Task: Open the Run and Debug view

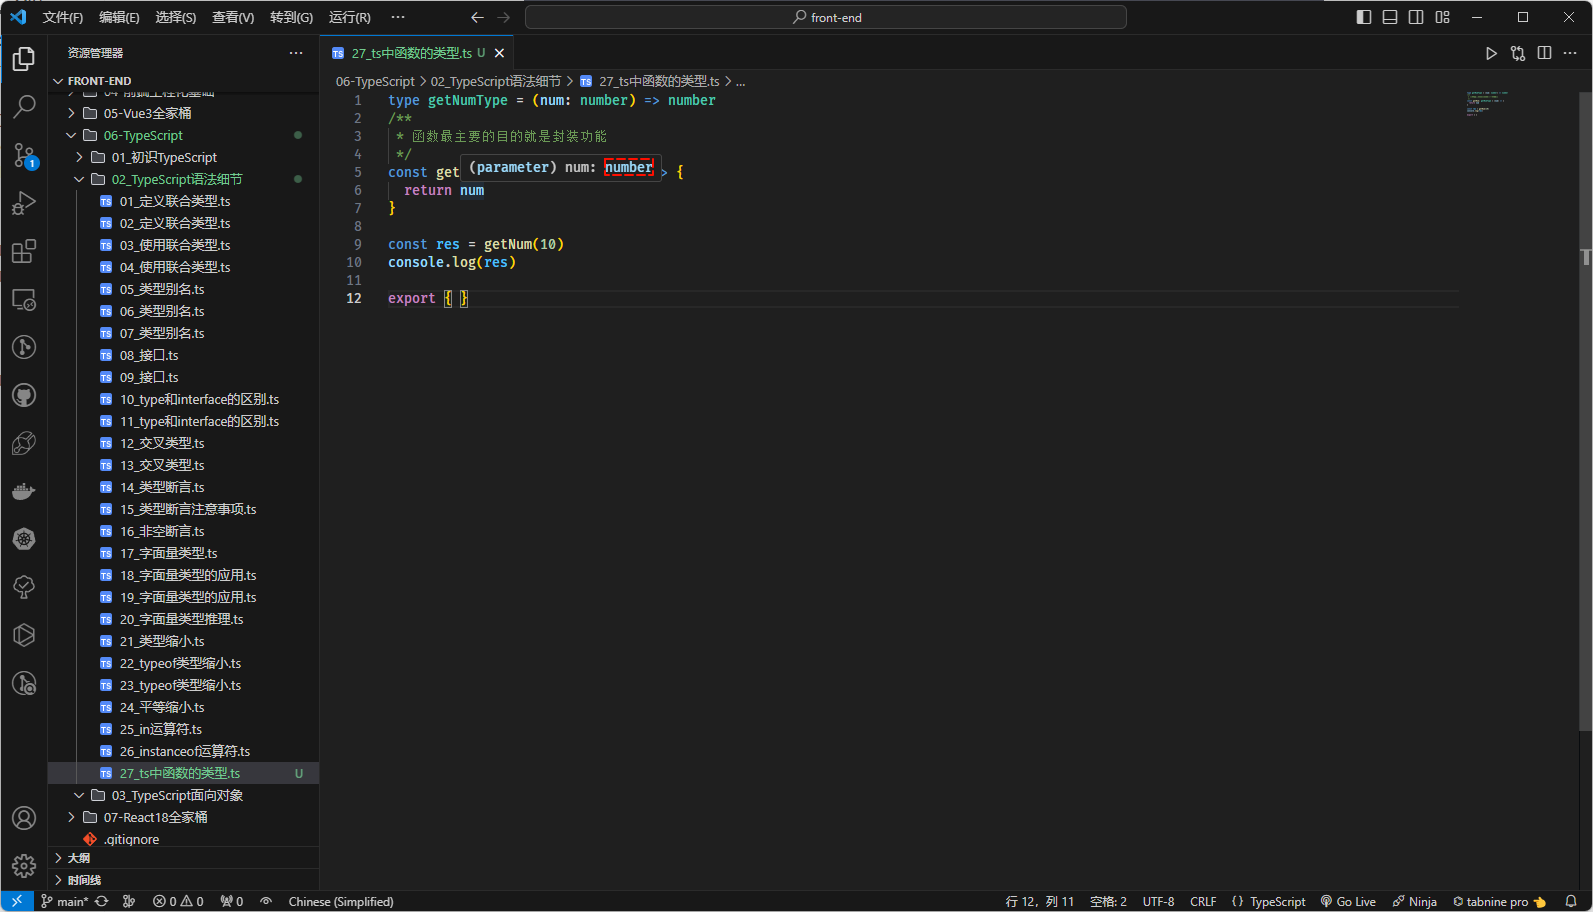Action: click(24, 203)
